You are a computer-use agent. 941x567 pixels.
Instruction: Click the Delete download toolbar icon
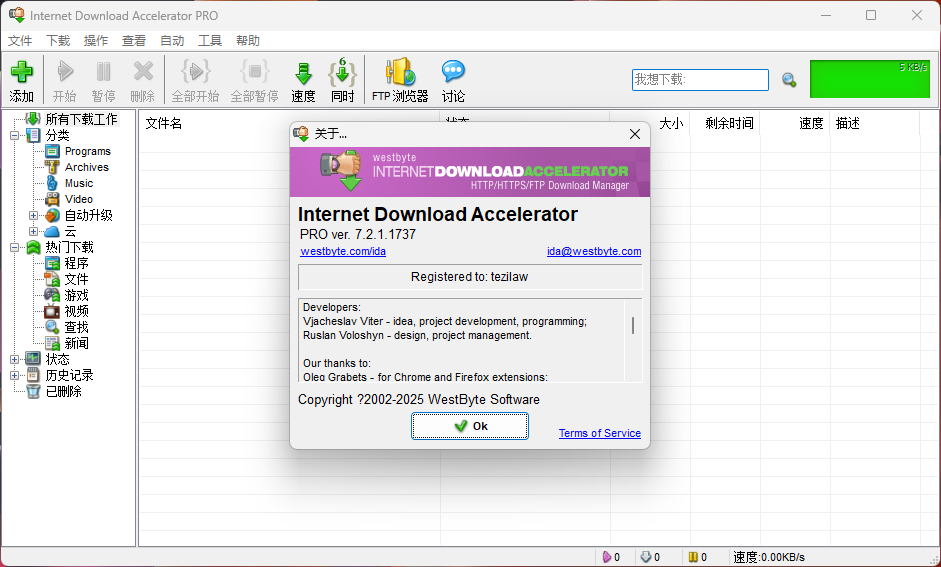tap(143, 72)
